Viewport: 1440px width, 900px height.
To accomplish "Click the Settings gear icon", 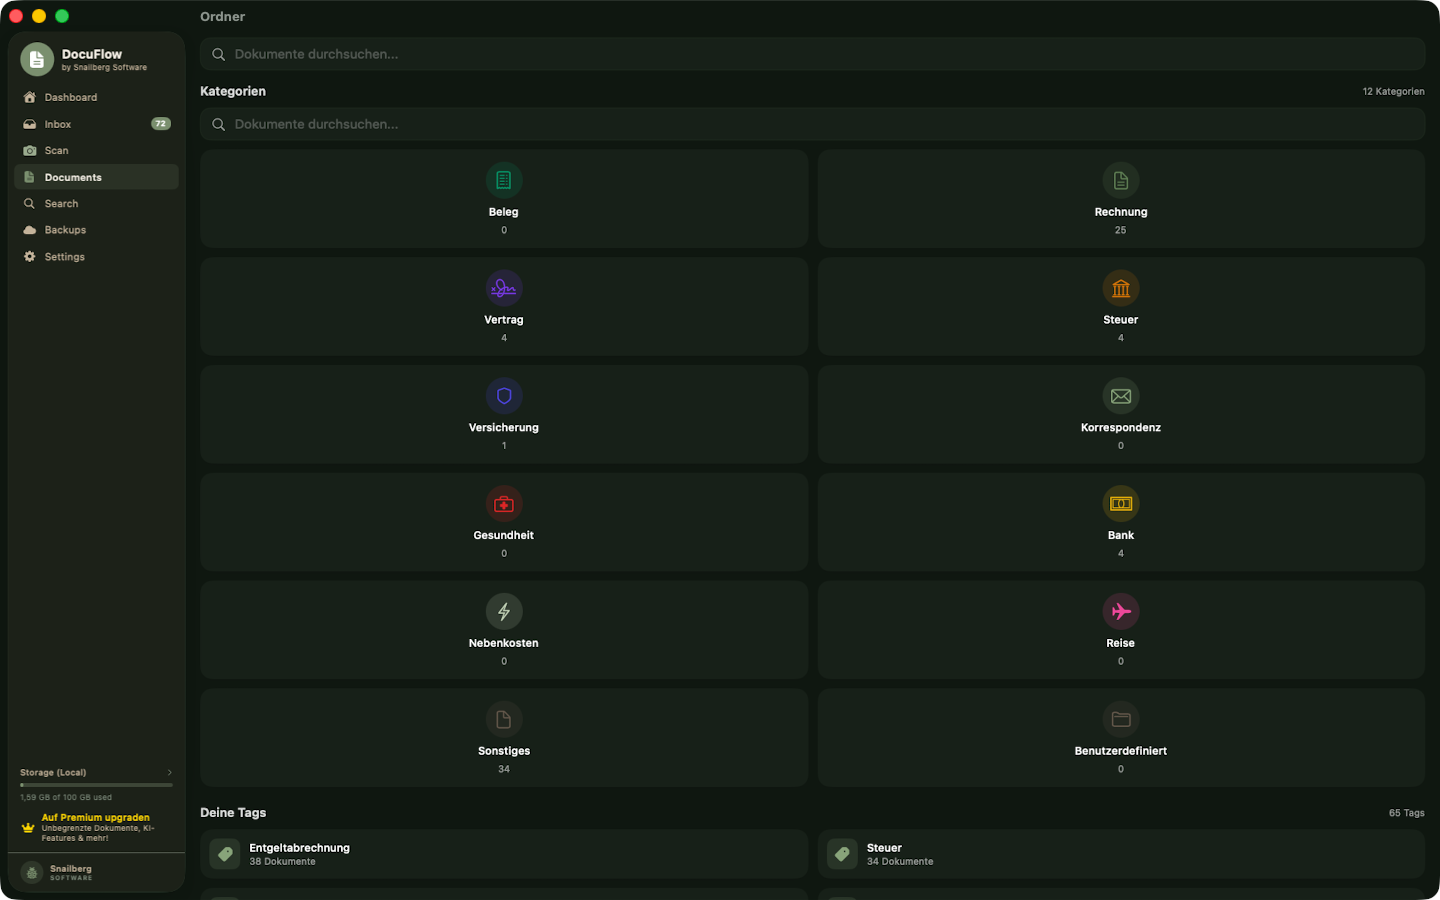I will coord(30,256).
